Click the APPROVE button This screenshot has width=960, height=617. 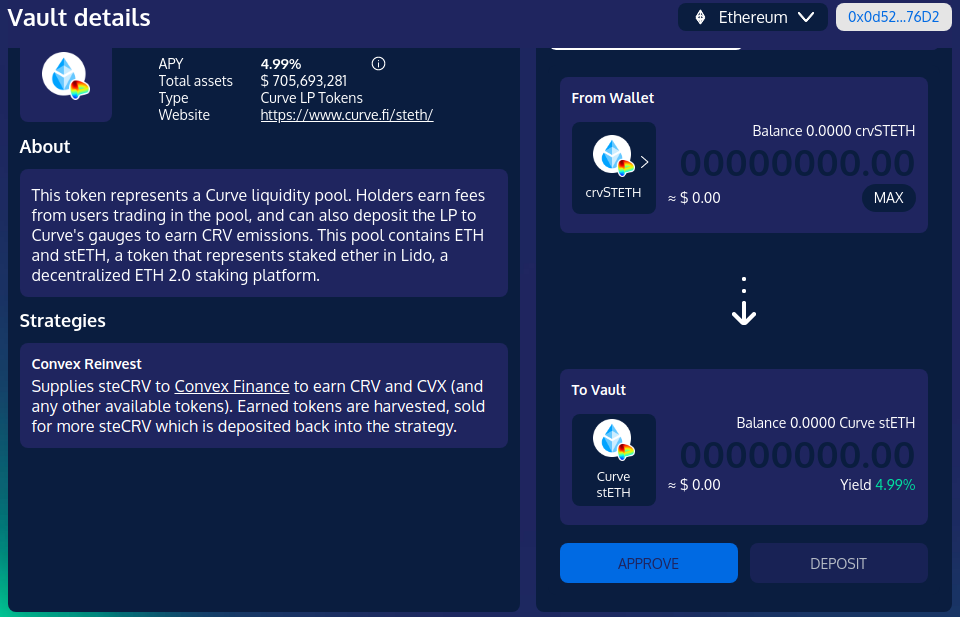tap(648, 563)
